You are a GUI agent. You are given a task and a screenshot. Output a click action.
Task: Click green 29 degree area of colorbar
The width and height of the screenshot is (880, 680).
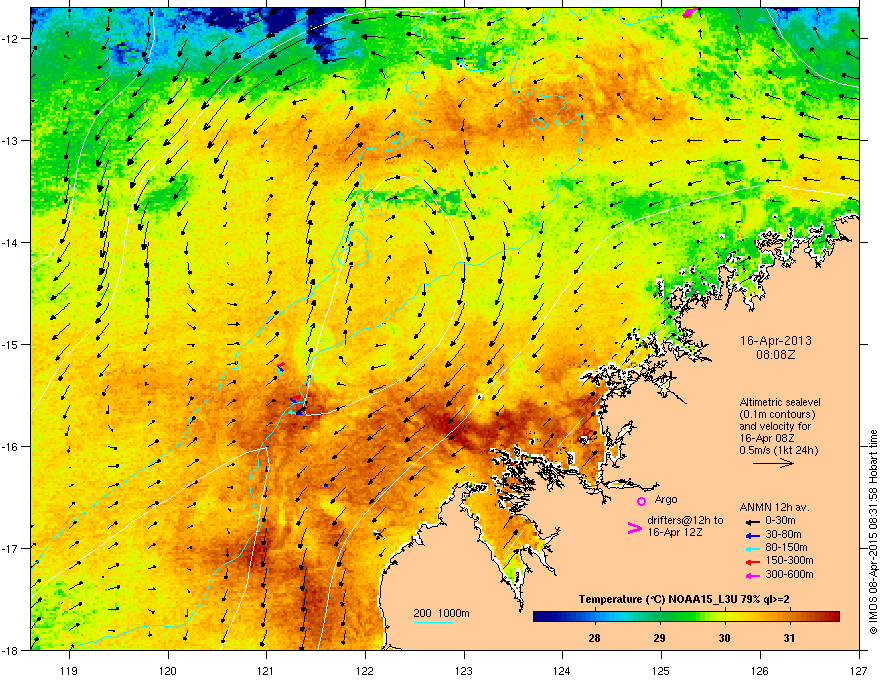659,617
